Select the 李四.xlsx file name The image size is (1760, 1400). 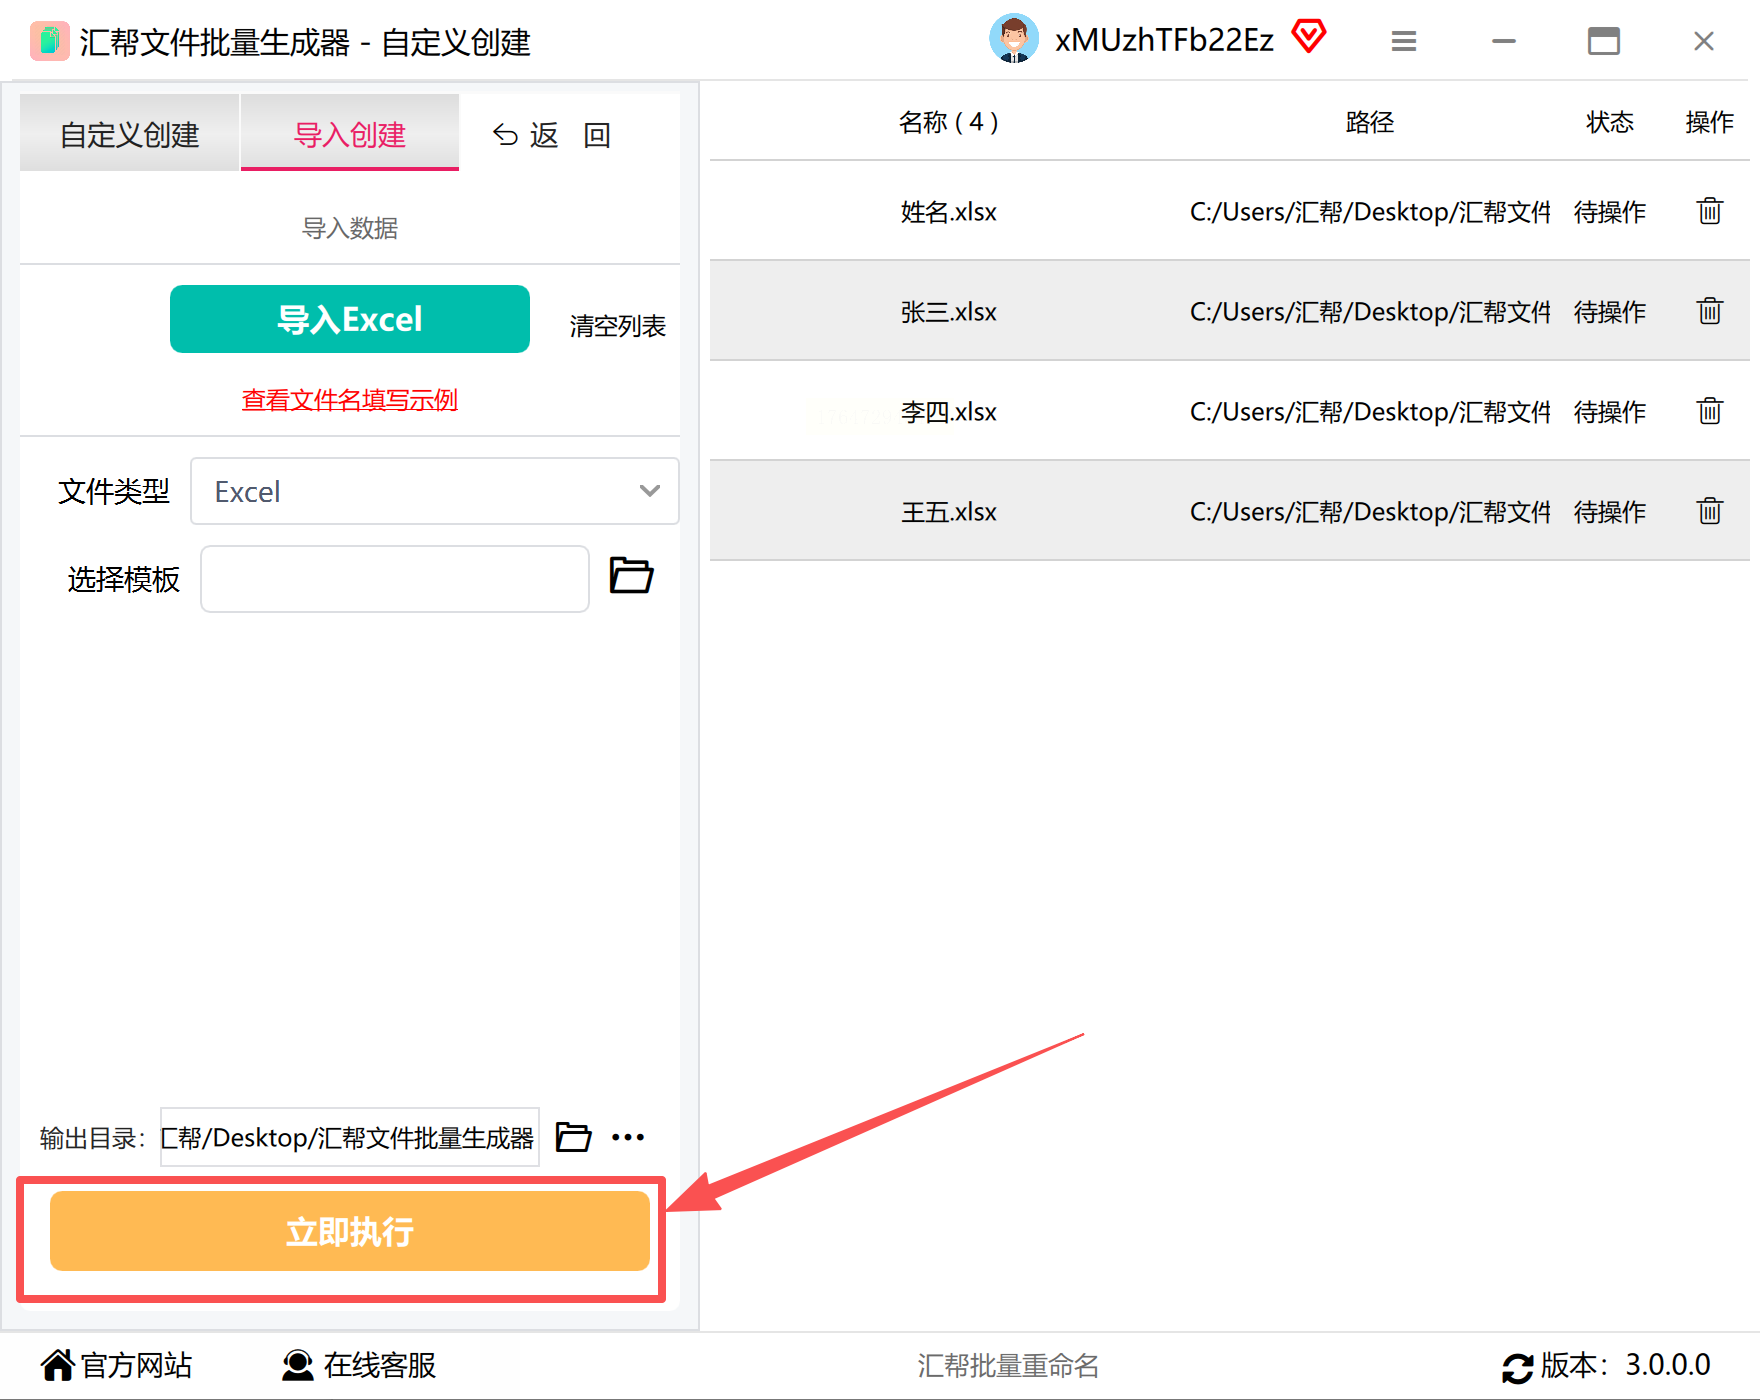click(x=949, y=411)
